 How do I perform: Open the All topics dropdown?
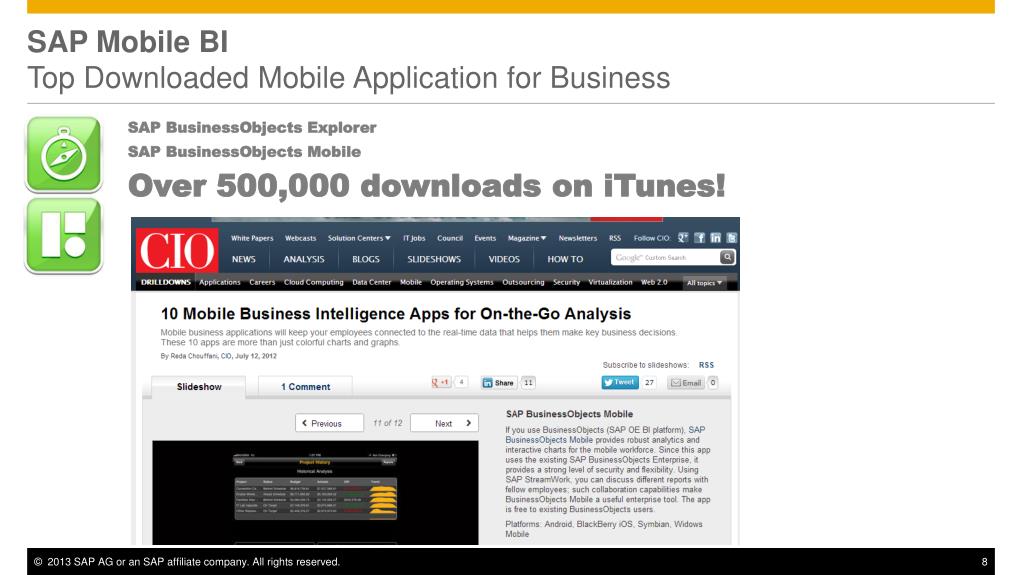704,283
